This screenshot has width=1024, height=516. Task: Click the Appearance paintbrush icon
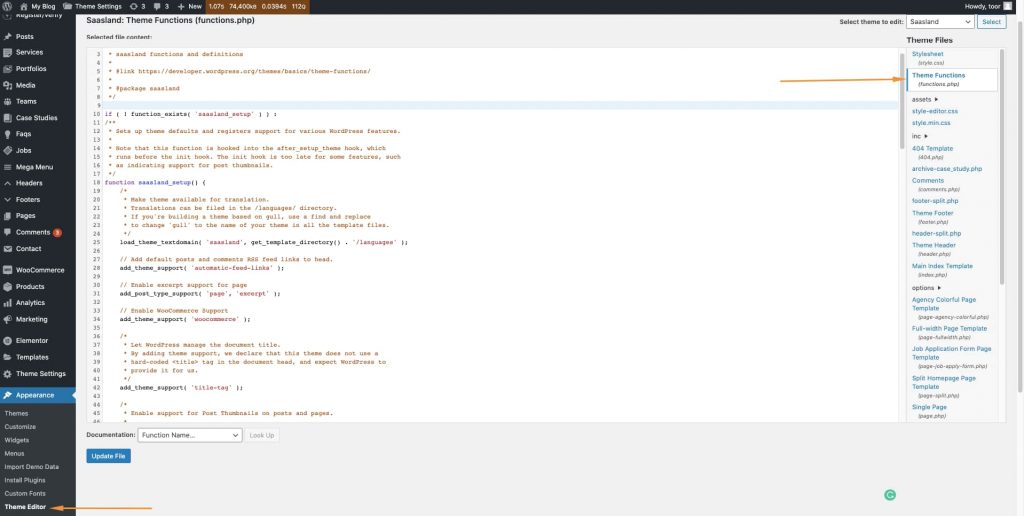pos(8,395)
